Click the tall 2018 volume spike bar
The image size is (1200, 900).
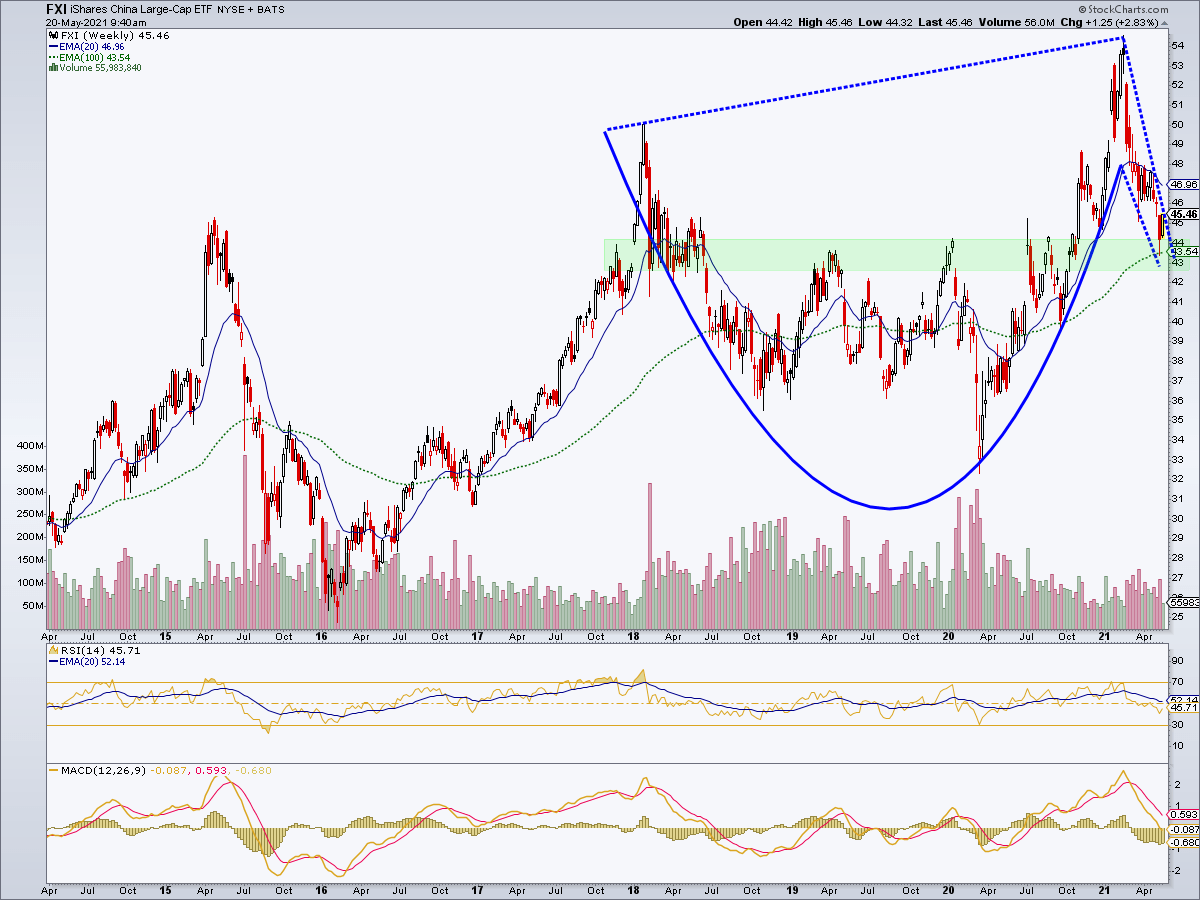[650, 555]
